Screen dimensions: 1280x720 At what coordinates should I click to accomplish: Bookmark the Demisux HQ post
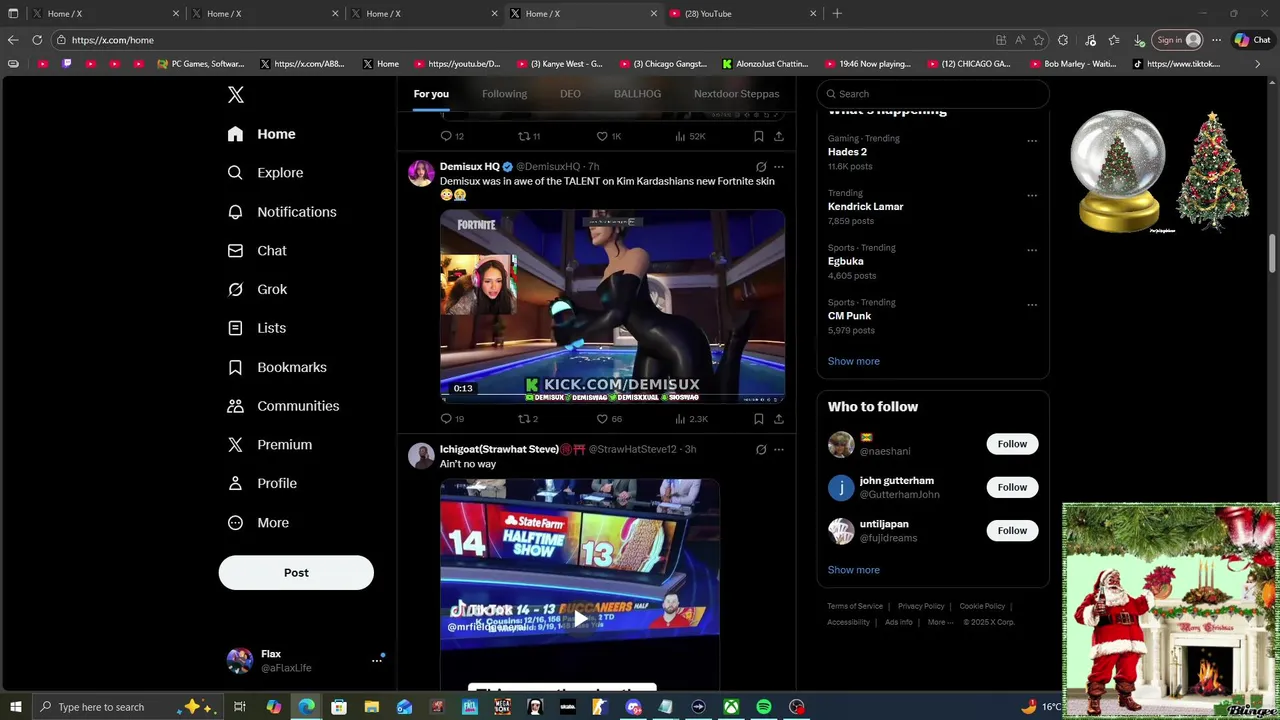point(759,419)
